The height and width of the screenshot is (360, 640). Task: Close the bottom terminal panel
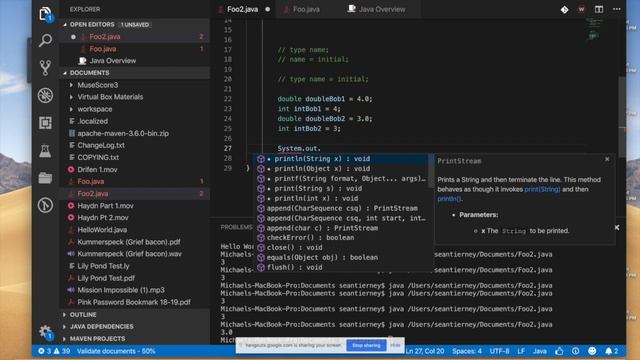click(617, 227)
